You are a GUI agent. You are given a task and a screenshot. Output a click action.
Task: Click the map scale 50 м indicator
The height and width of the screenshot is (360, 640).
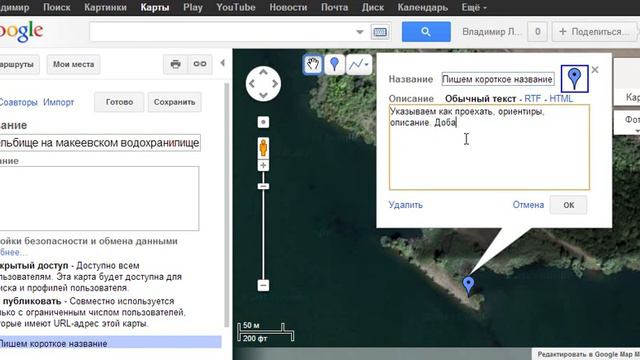click(261, 326)
